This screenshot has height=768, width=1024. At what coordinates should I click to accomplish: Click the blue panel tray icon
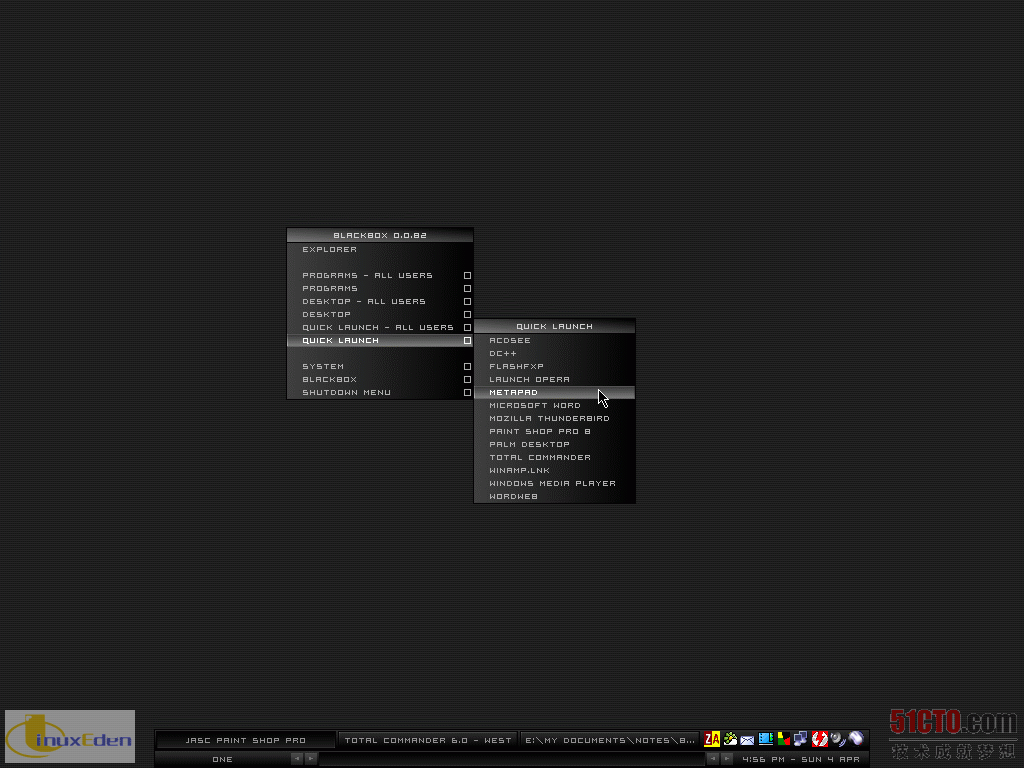[765, 739]
